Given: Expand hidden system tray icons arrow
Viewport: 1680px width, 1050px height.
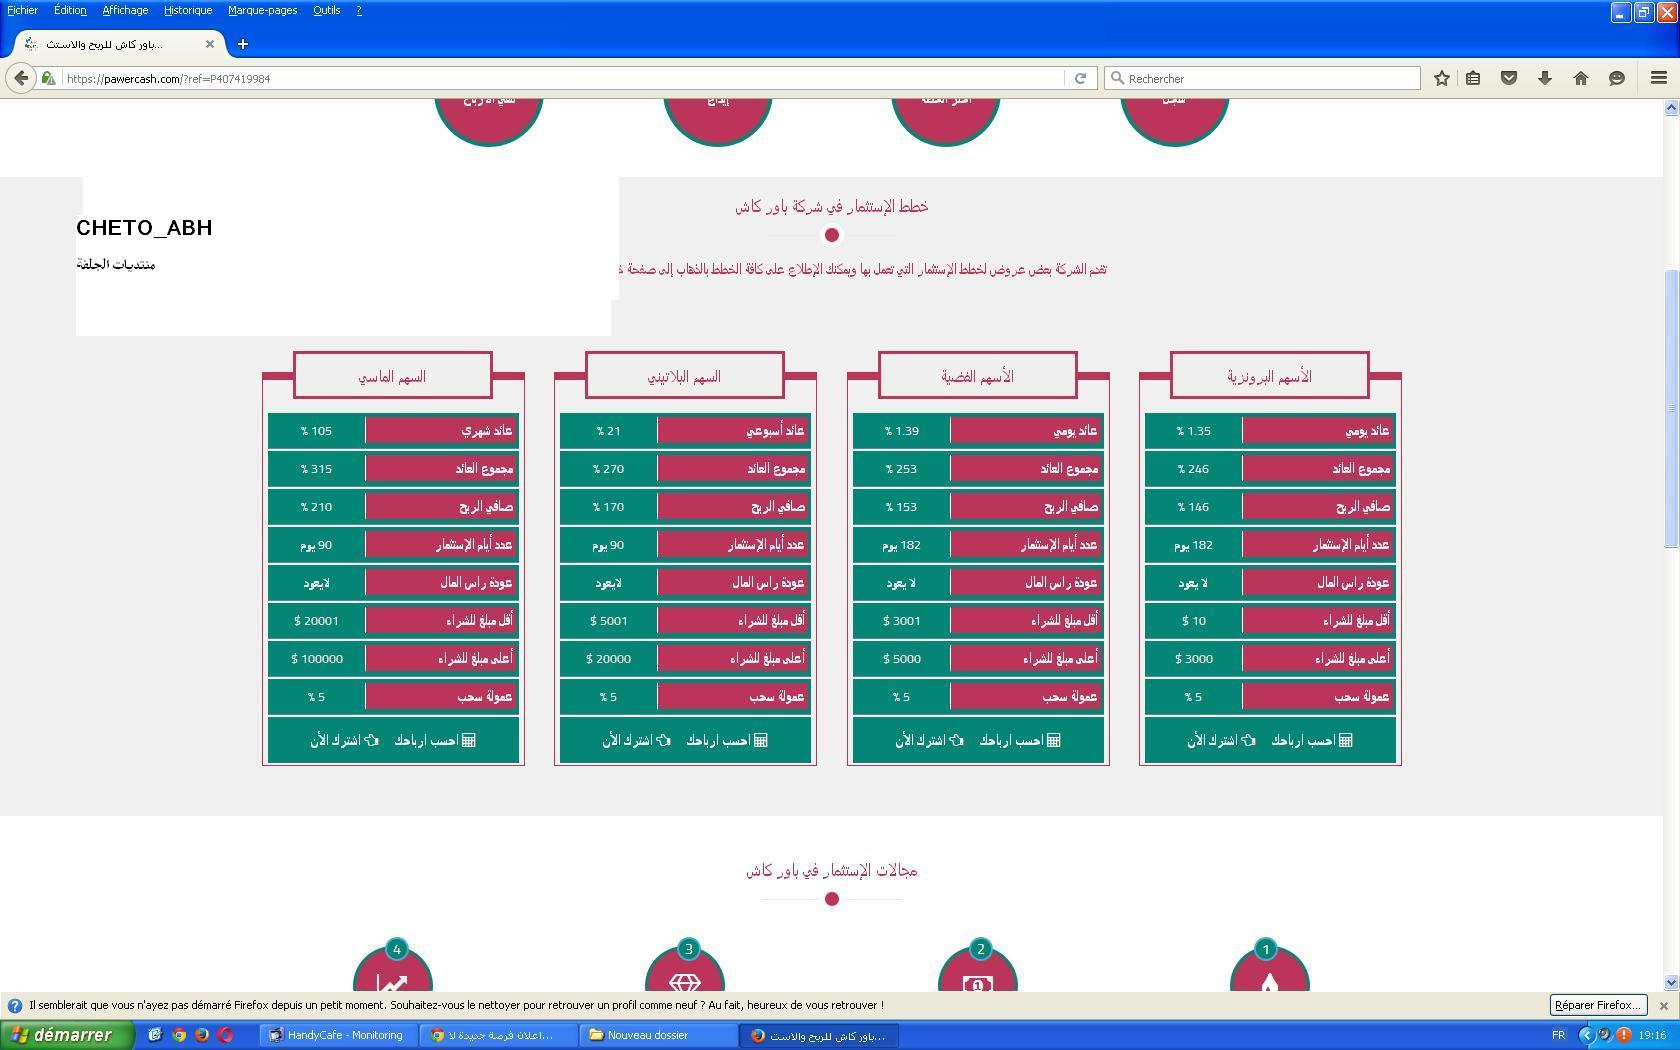Looking at the screenshot, I should pyautogui.click(x=1586, y=1035).
